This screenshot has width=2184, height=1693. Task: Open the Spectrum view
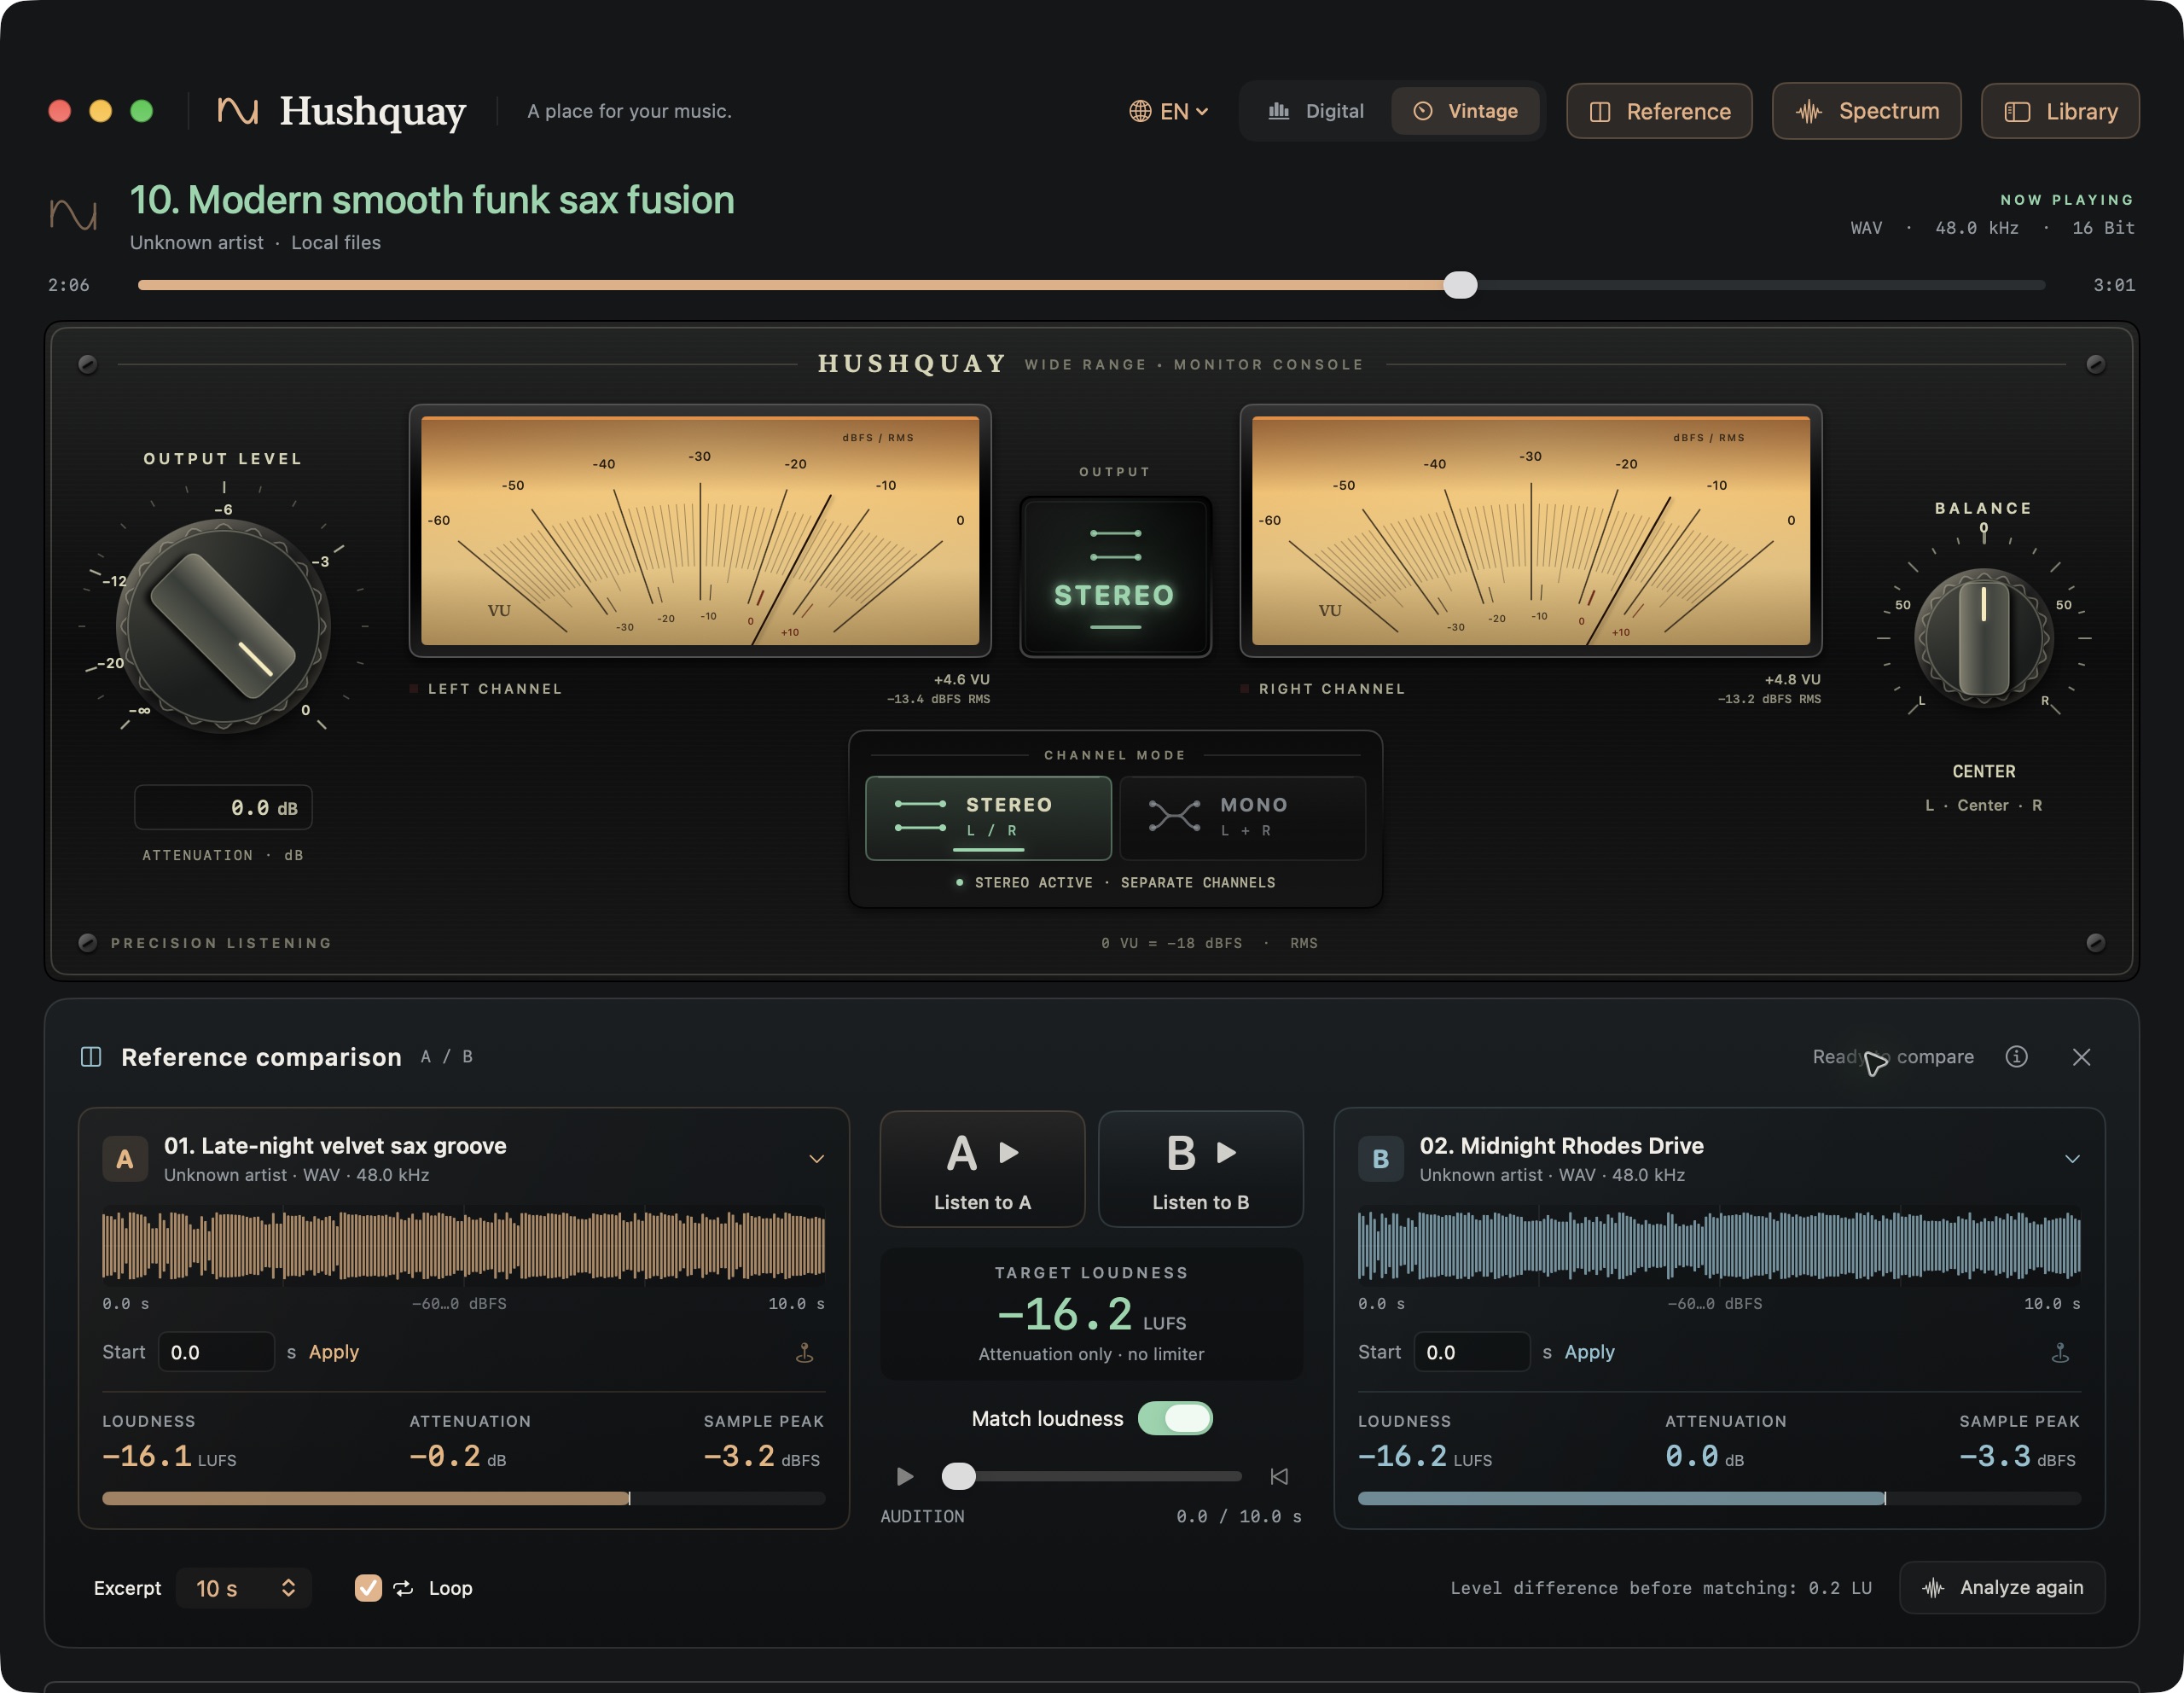pyautogui.click(x=1866, y=111)
